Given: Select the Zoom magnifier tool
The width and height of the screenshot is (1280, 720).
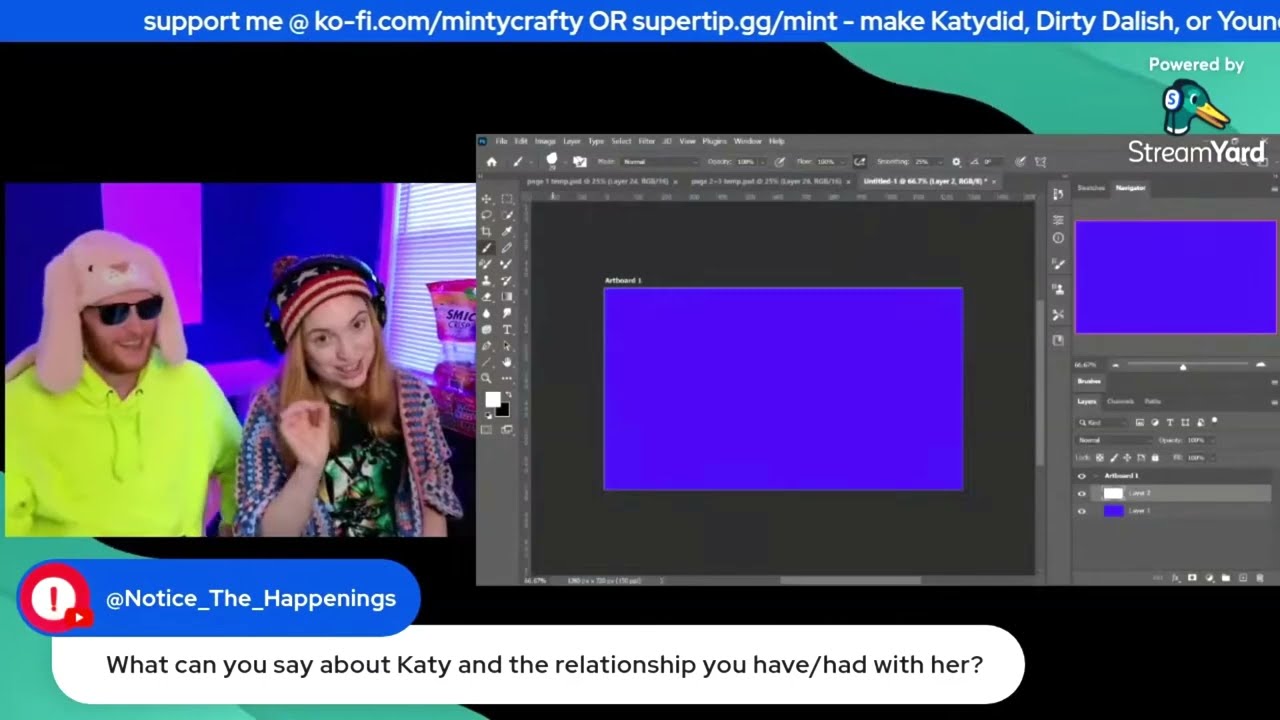Looking at the screenshot, I should pos(486,378).
